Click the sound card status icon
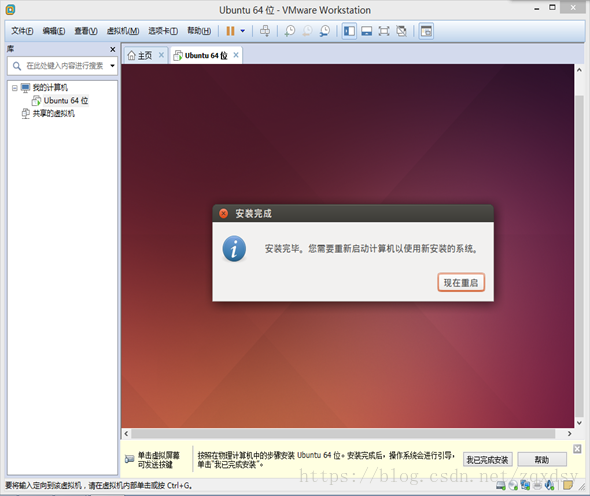 click(x=550, y=486)
